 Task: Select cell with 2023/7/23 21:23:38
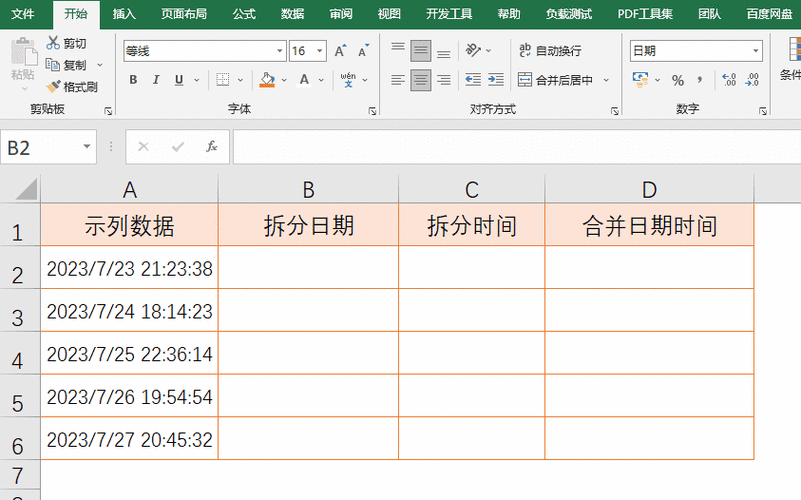click(129, 268)
